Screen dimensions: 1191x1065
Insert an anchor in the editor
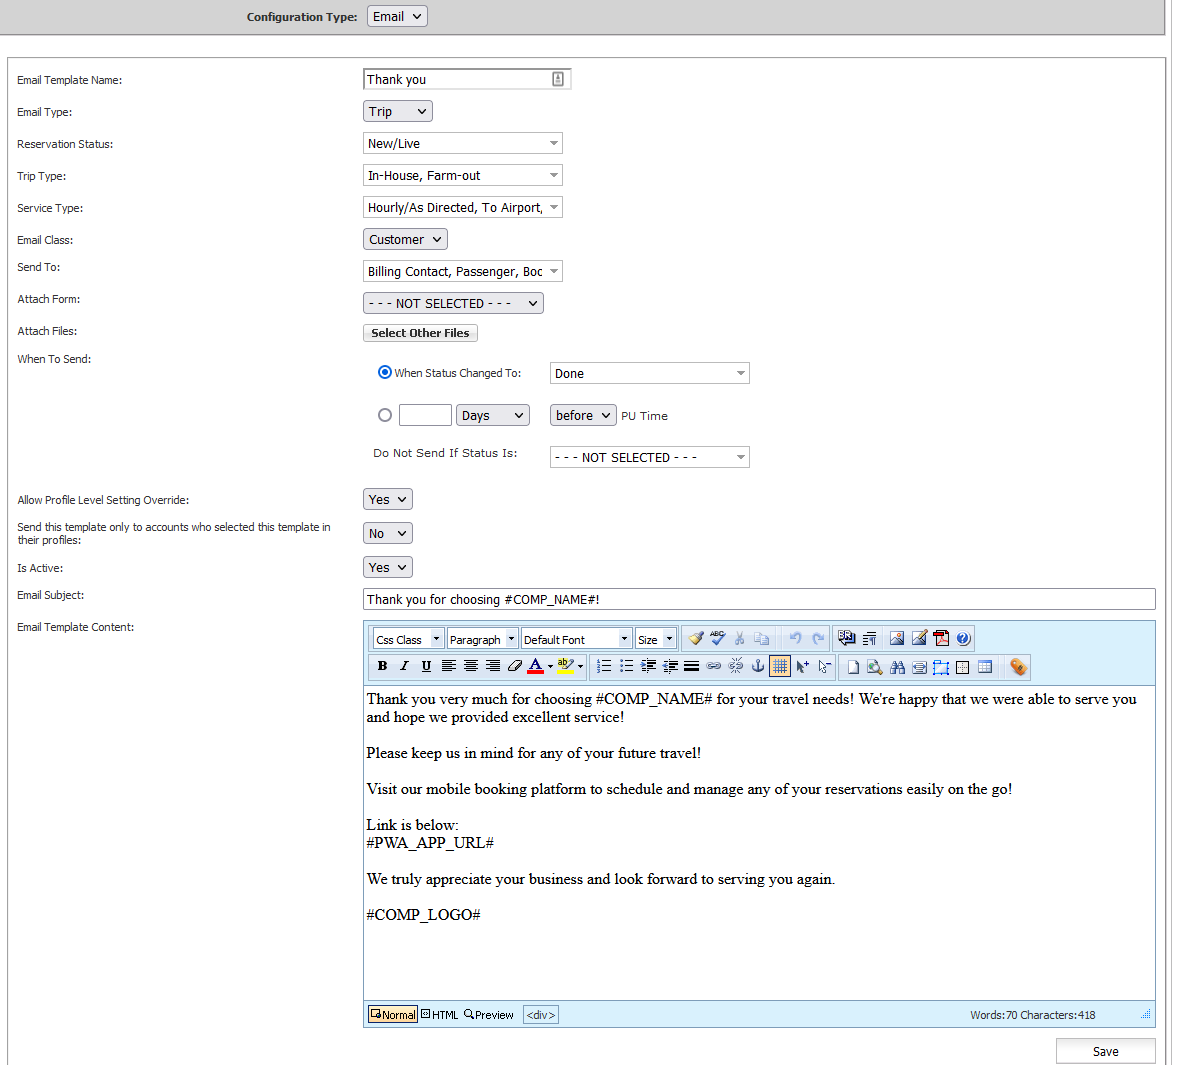(758, 666)
